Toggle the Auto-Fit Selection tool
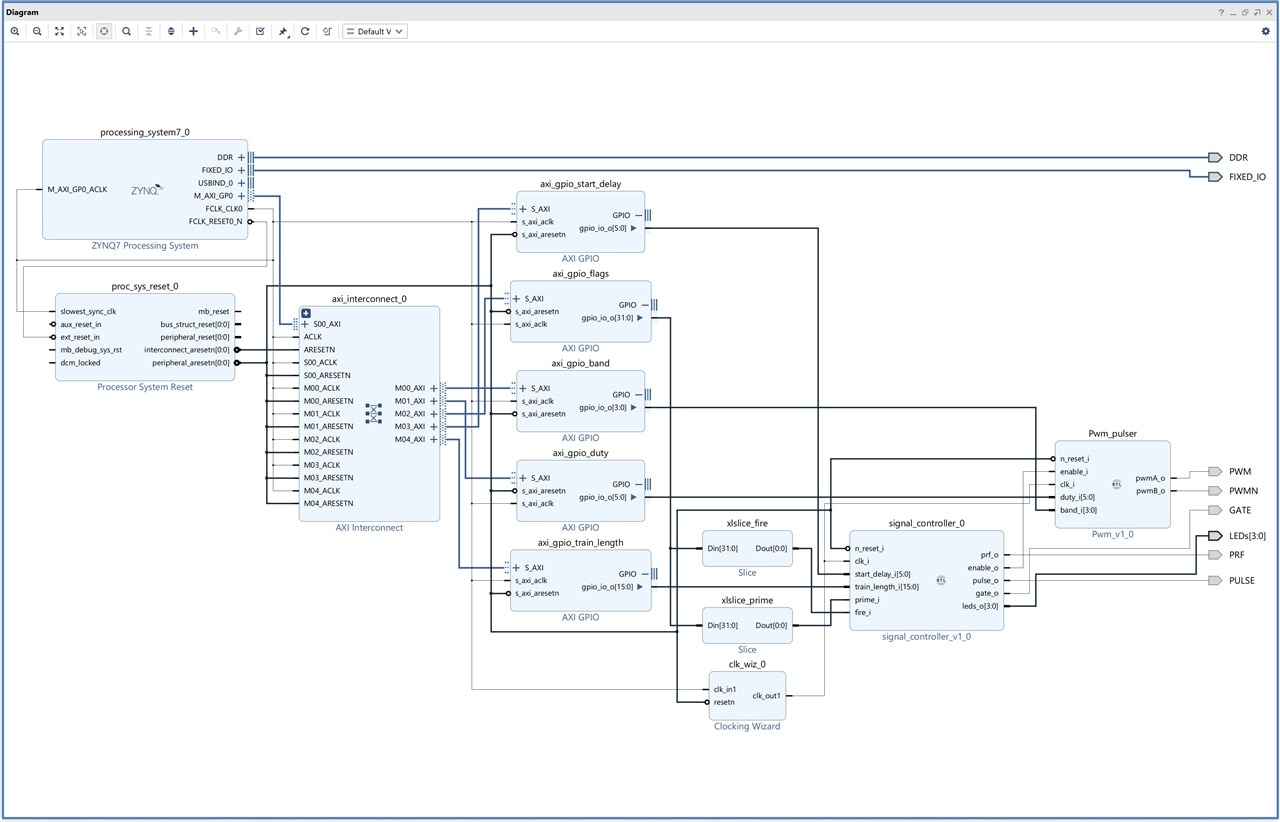The image size is (1280, 822). [x=104, y=31]
